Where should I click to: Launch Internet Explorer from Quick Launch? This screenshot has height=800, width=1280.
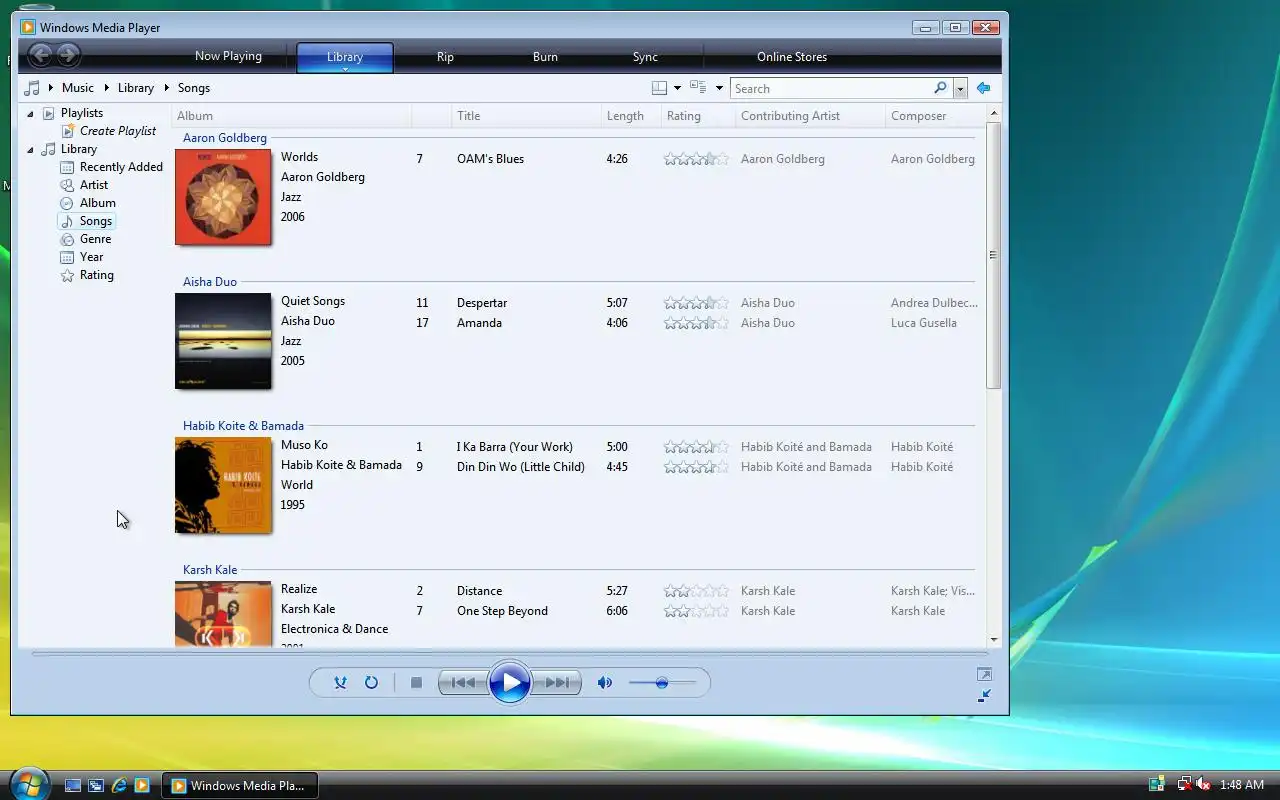[119, 786]
